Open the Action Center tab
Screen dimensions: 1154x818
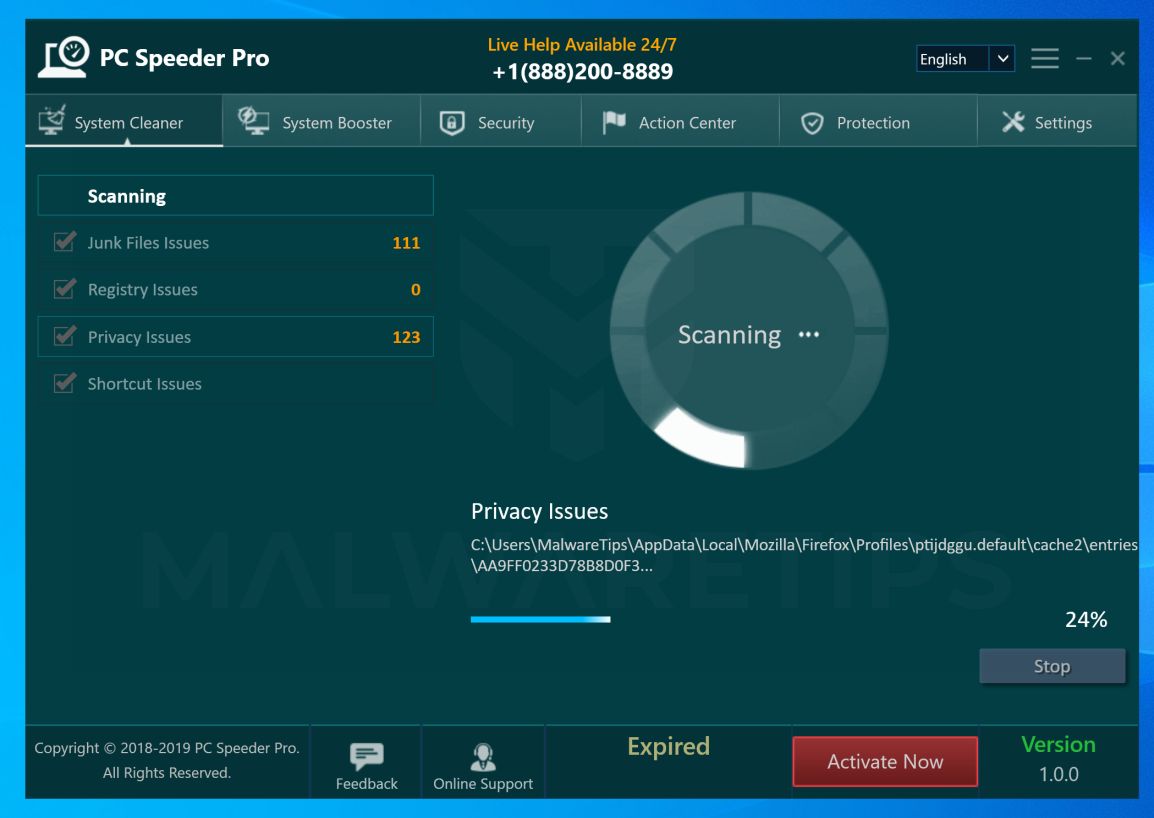[x=681, y=121]
